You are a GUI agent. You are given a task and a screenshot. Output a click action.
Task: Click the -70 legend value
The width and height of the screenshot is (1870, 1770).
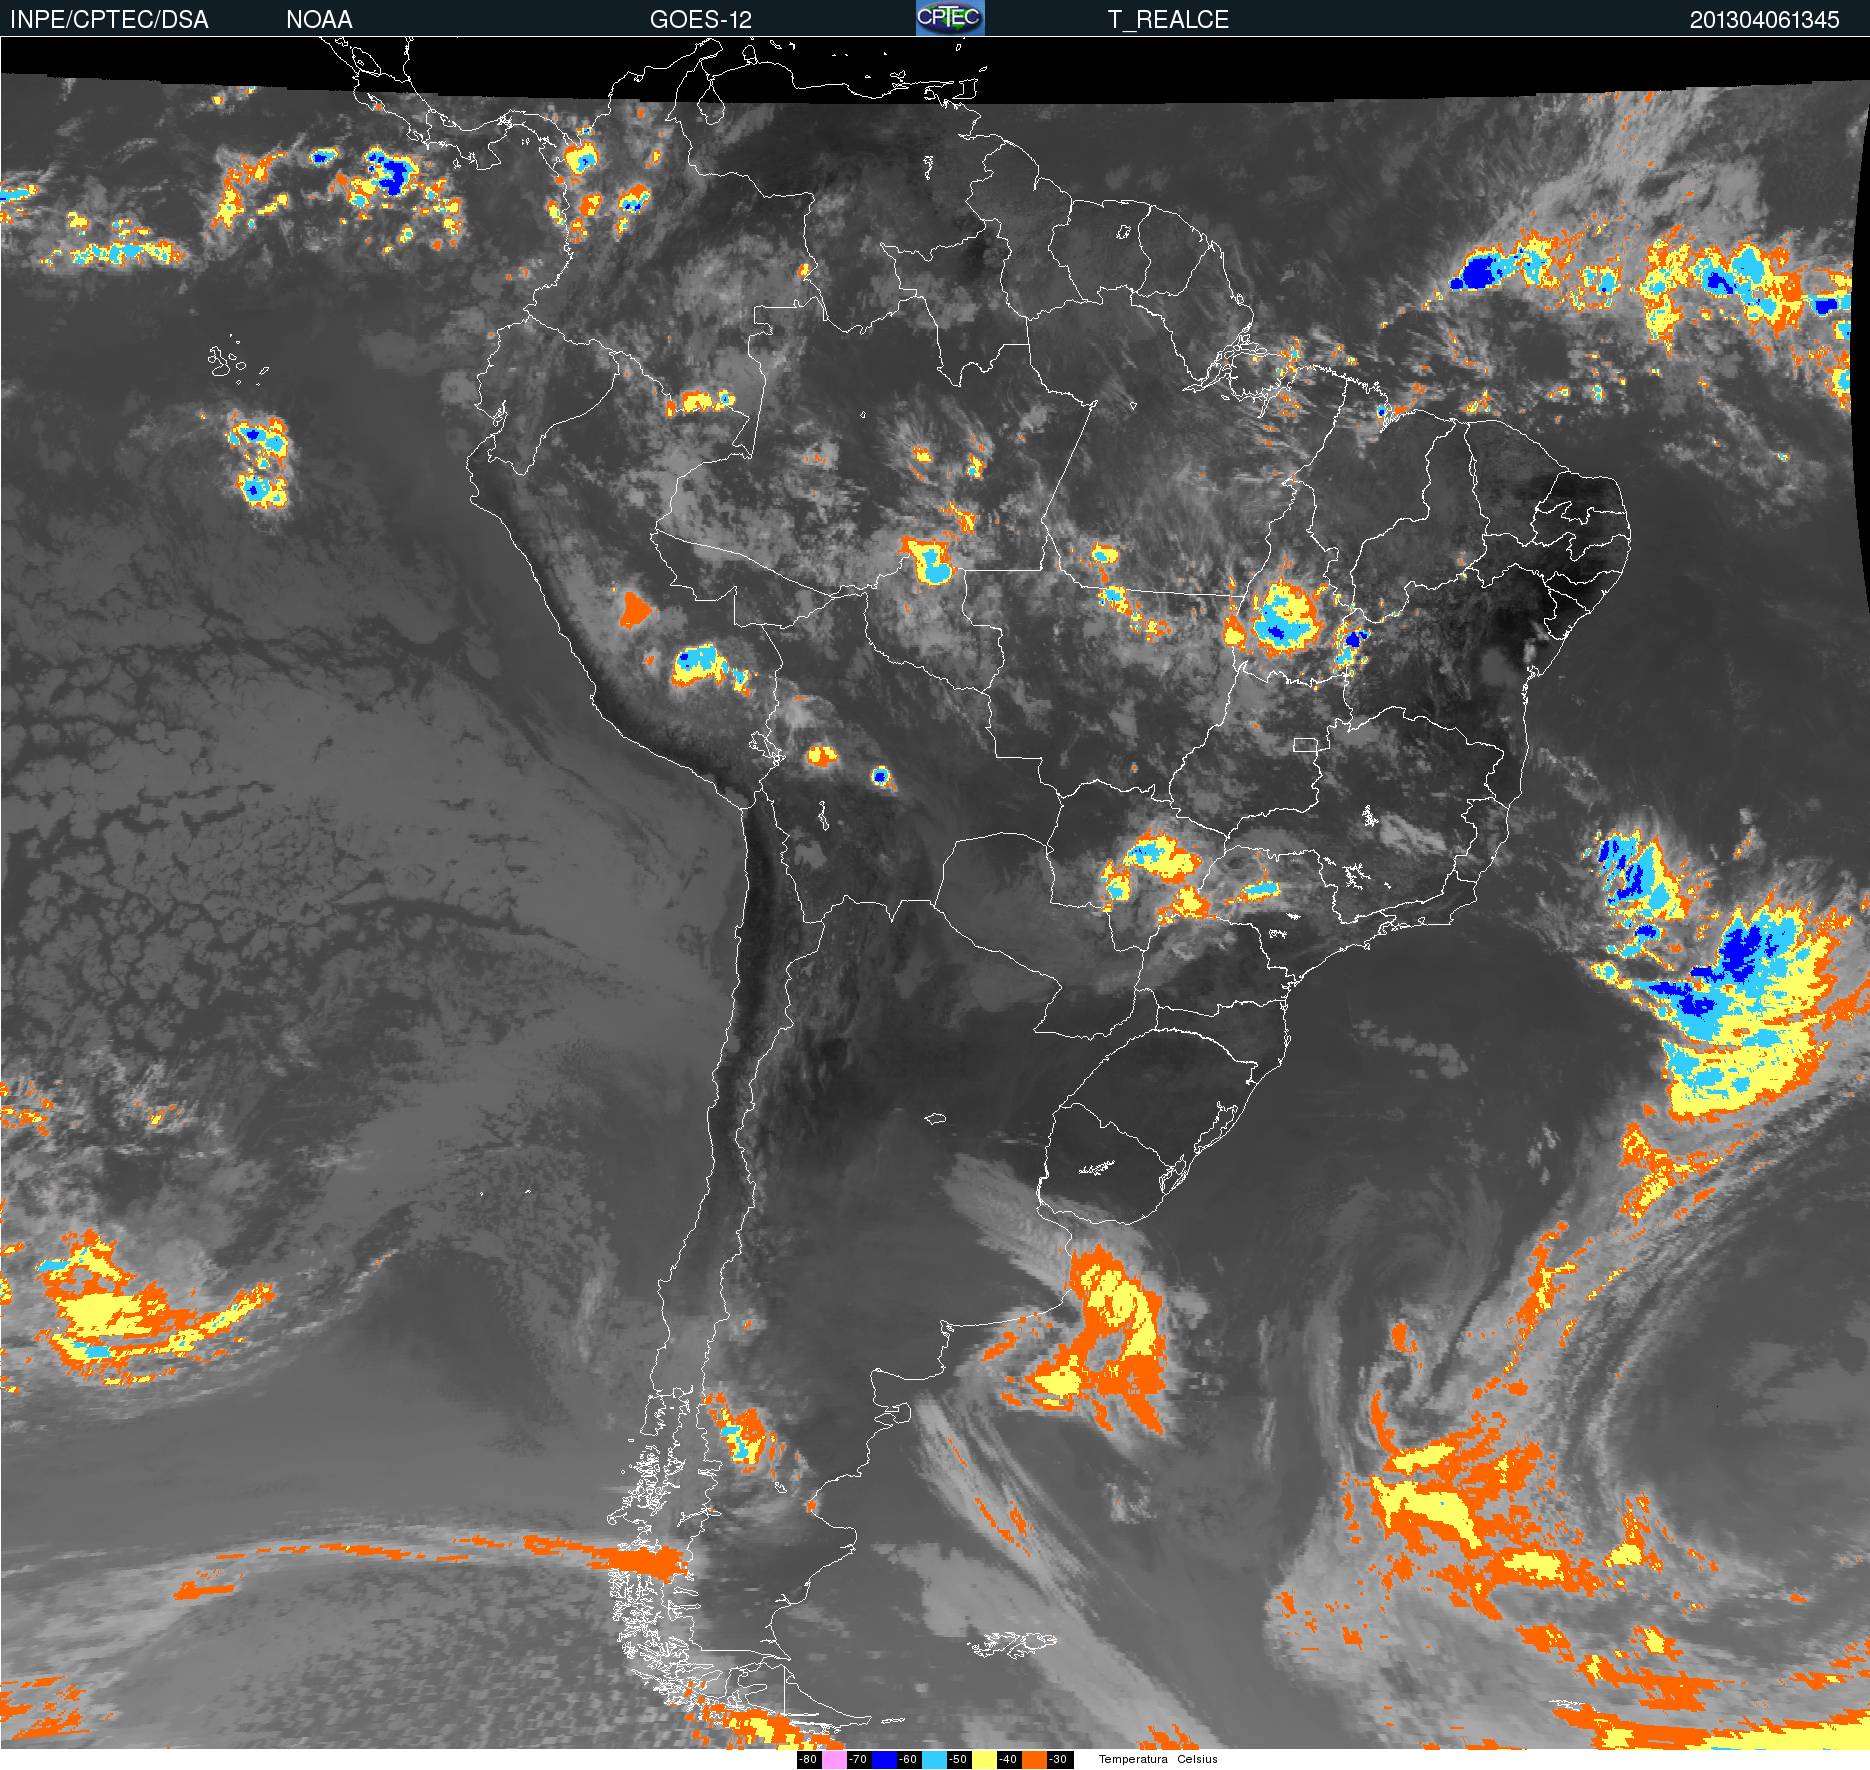pyautogui.click(x=858, y=1760)
